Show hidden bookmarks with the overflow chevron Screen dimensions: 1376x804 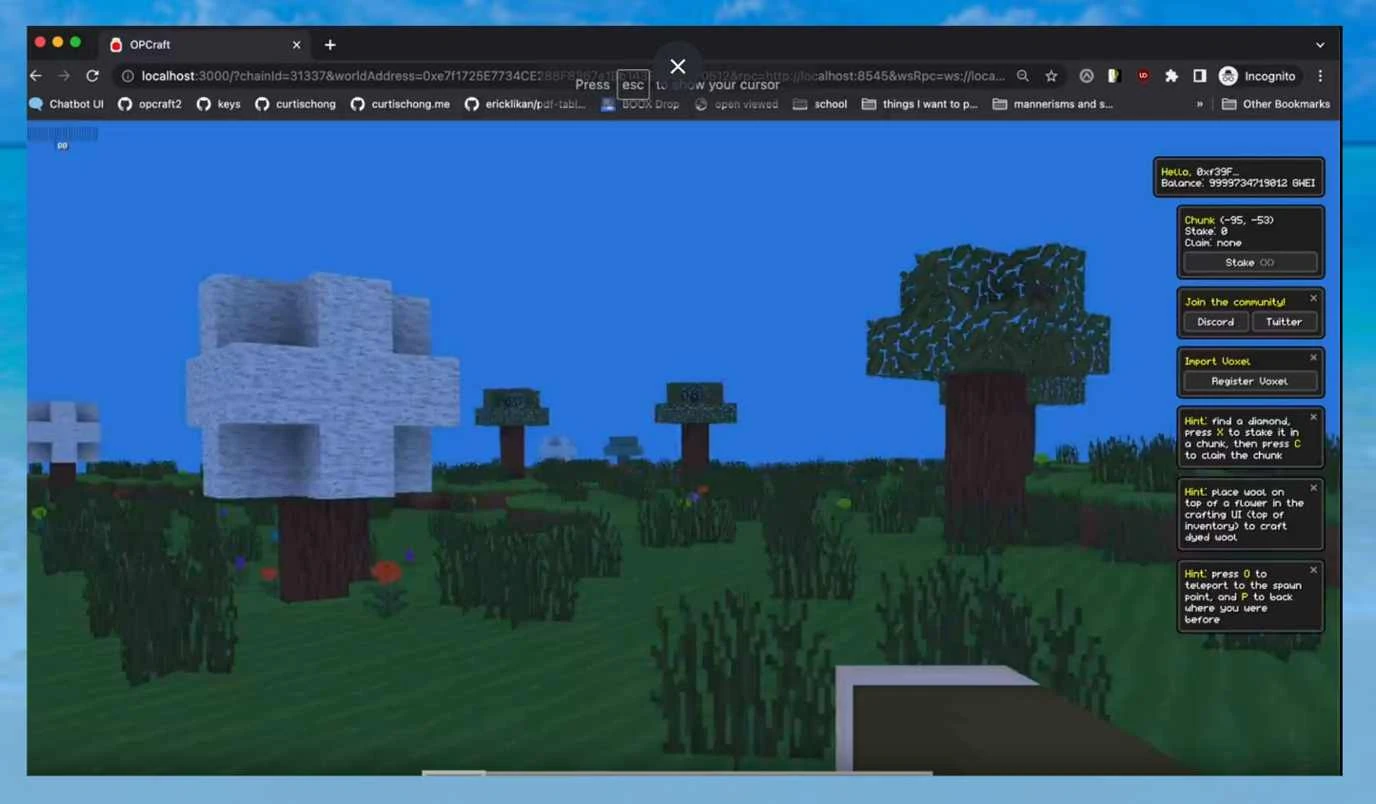(1199, 104)
